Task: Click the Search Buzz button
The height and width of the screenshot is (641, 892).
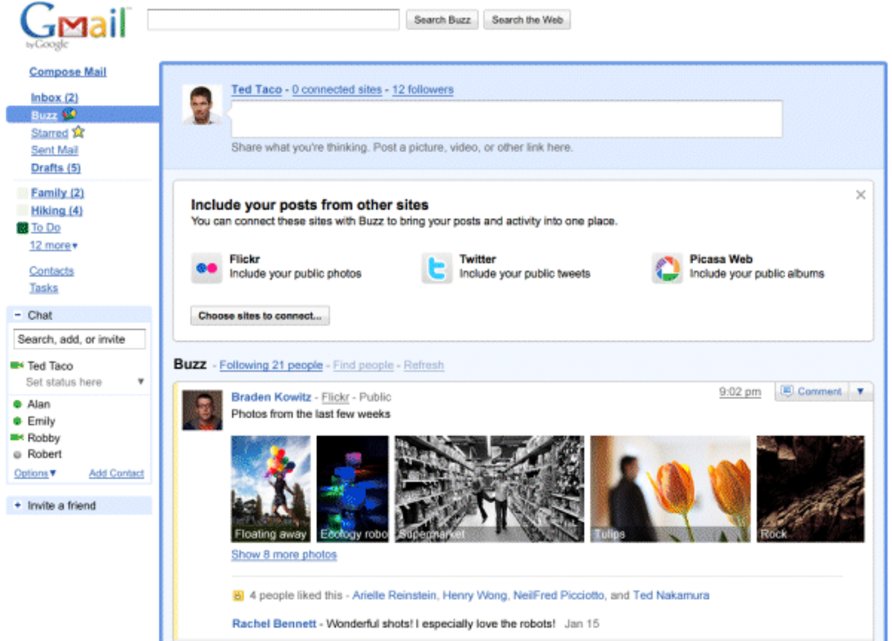Action: [x=442, y=20]
